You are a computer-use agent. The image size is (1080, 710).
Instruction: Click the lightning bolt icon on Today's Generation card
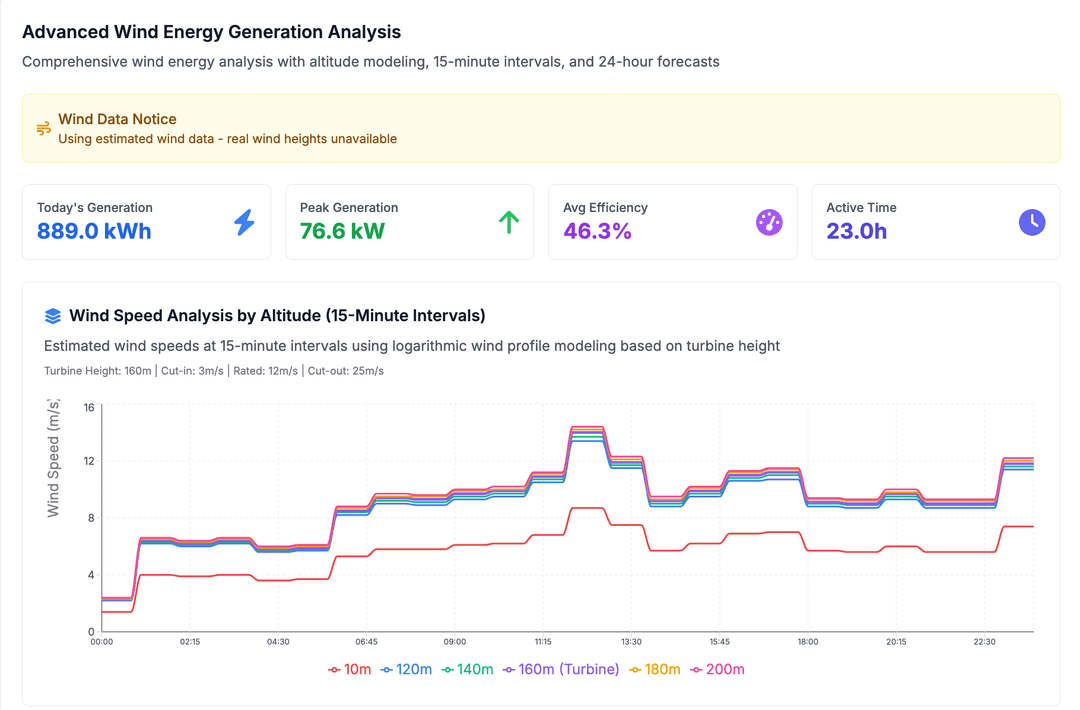click(243, 222)
